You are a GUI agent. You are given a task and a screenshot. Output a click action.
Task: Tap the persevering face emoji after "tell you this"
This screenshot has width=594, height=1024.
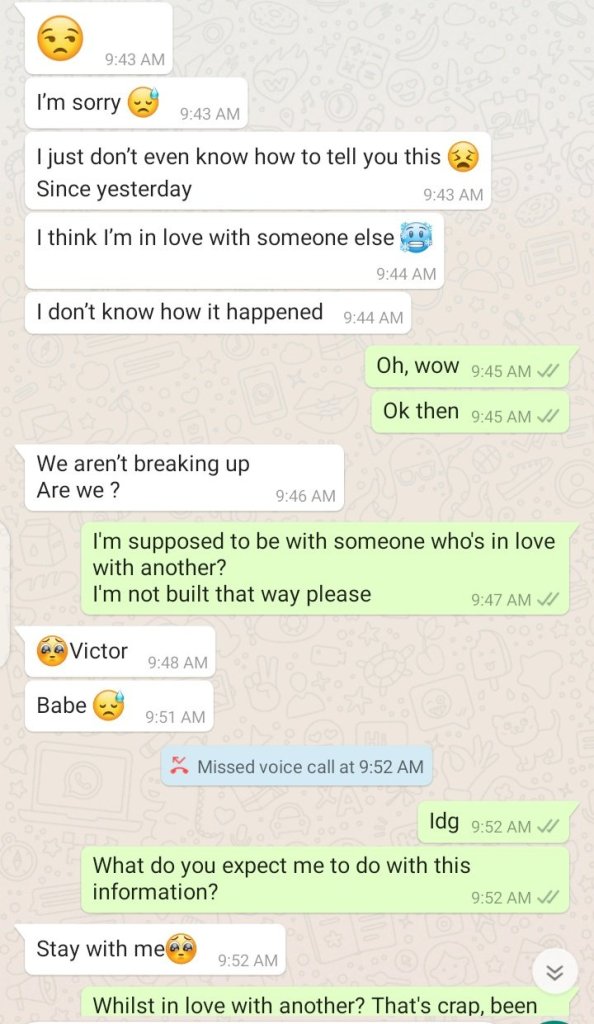(463, 157)
